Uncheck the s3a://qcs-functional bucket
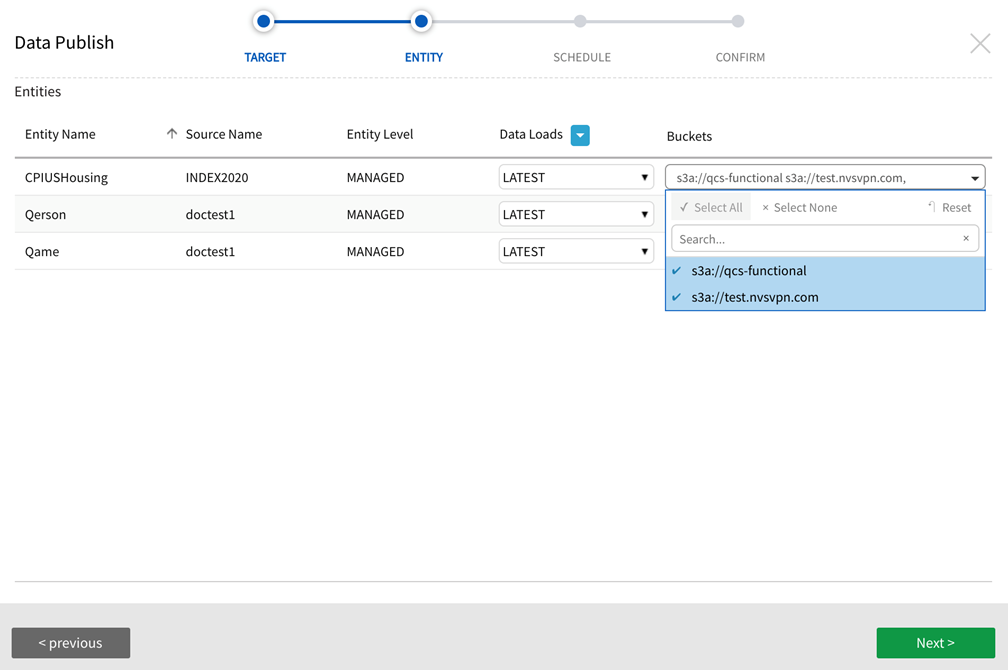The image size is (1008, 670). [x=748, y=271]
